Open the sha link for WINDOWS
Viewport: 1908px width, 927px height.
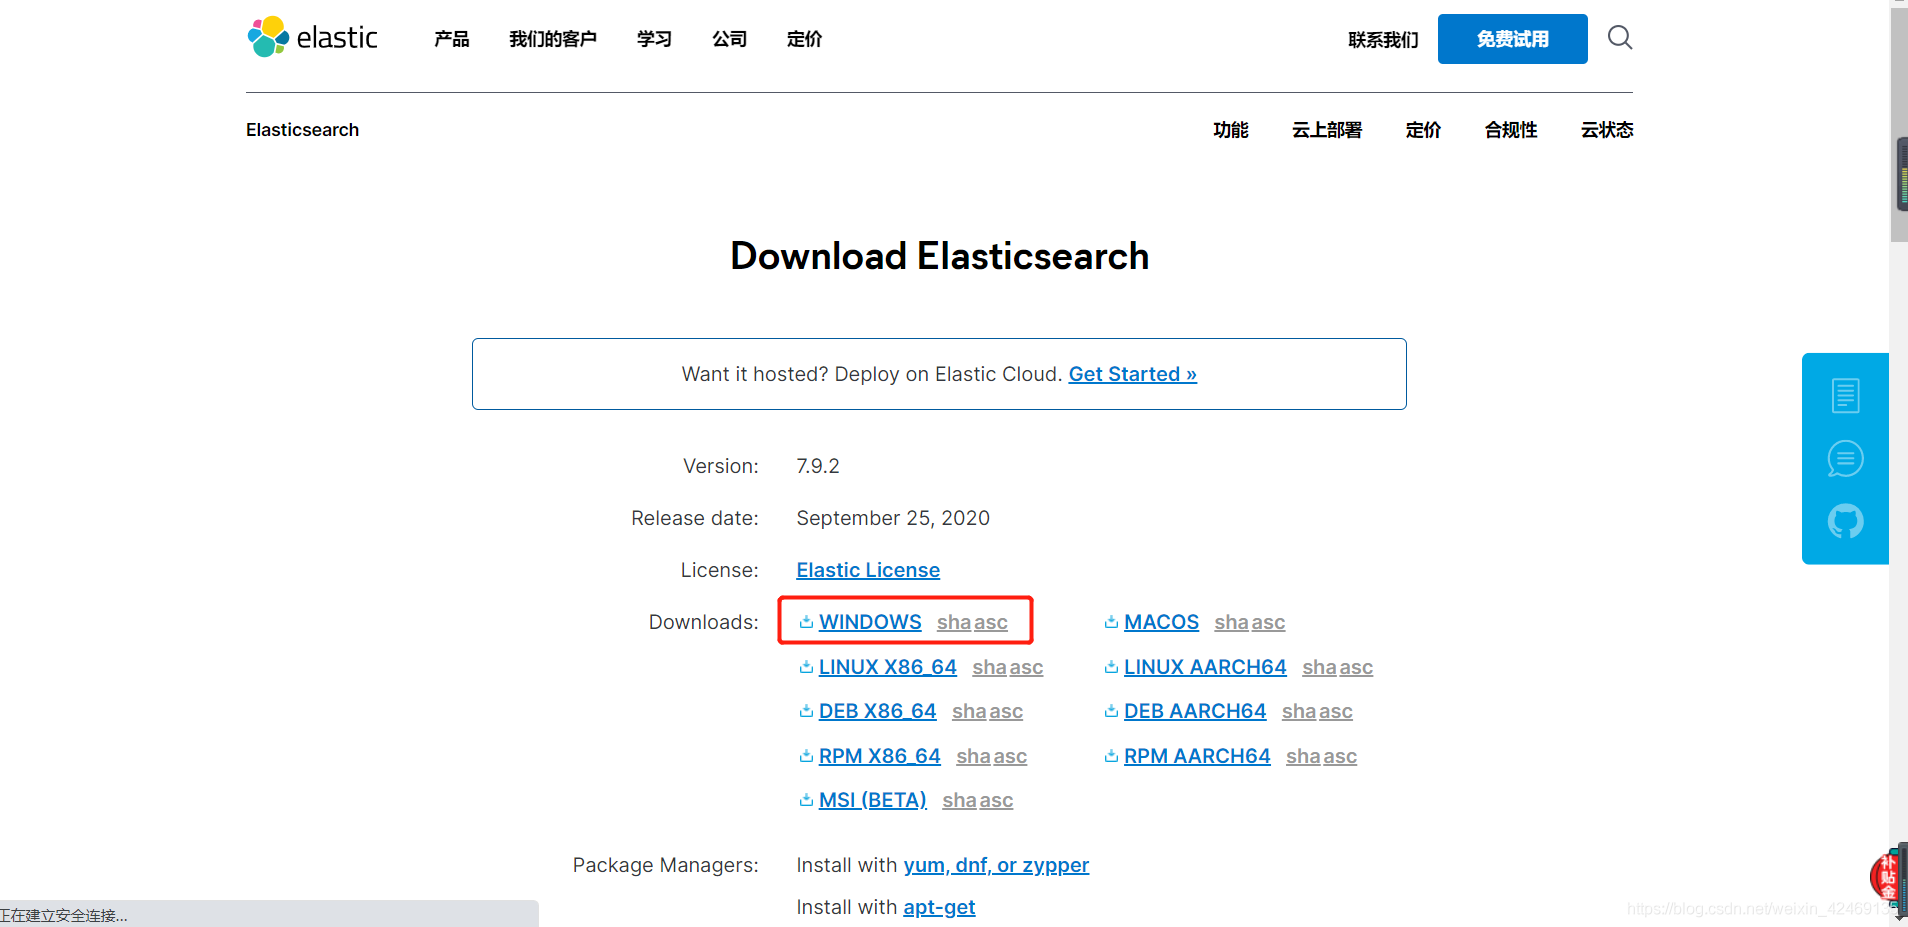[x=954, y=622]
